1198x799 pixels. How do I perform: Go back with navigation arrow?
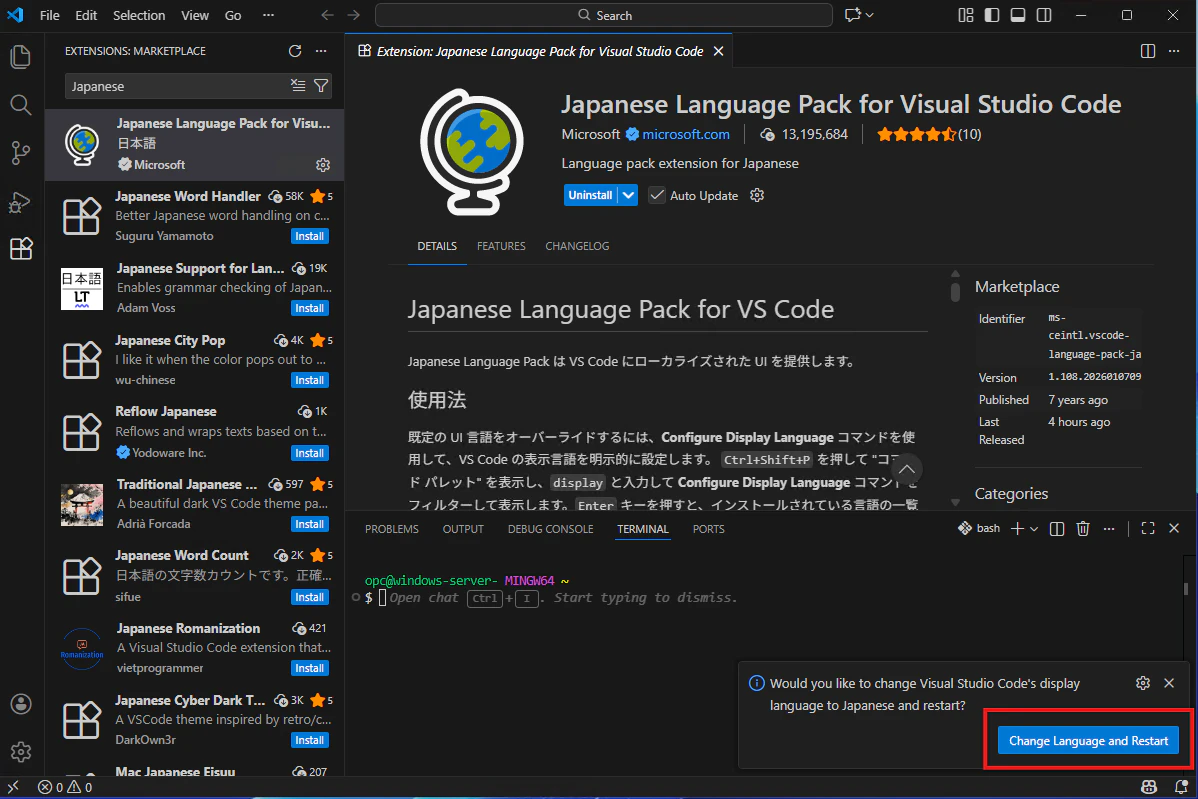tap(327, 15)
